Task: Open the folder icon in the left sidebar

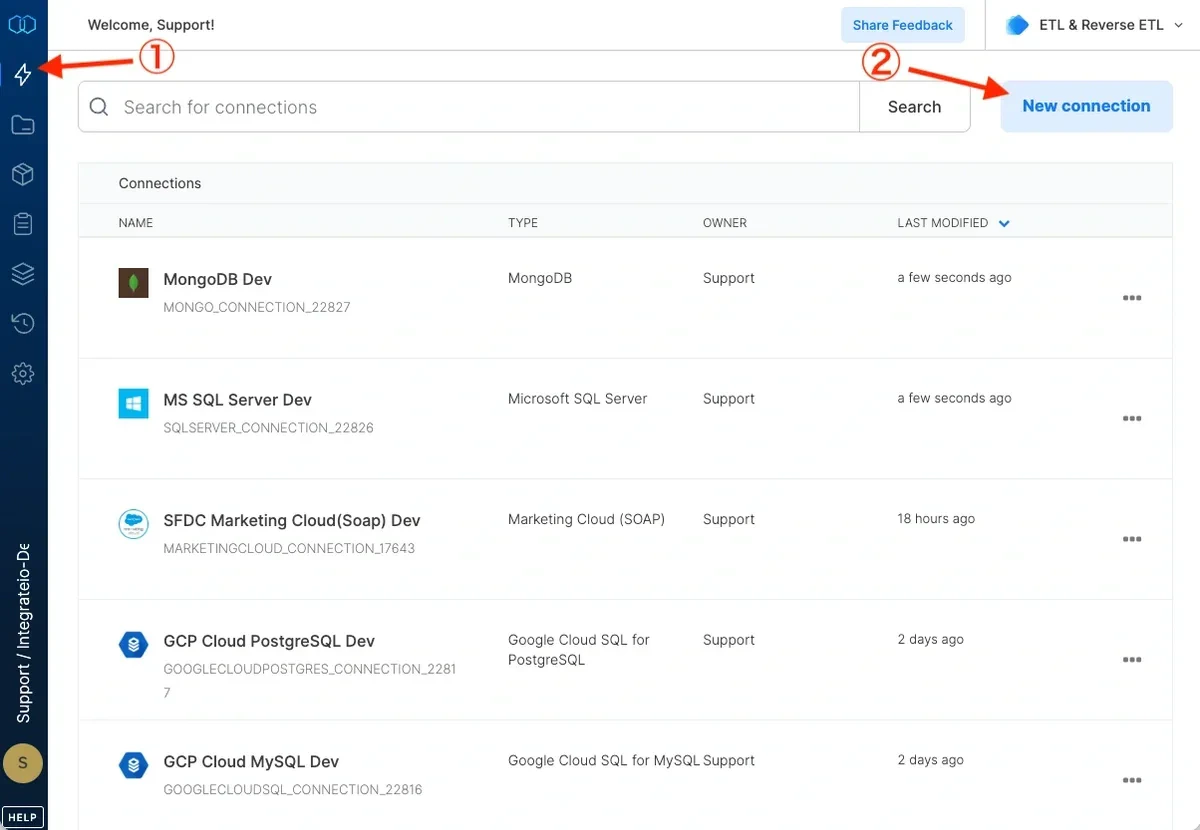Action: (x=22, y=124)
